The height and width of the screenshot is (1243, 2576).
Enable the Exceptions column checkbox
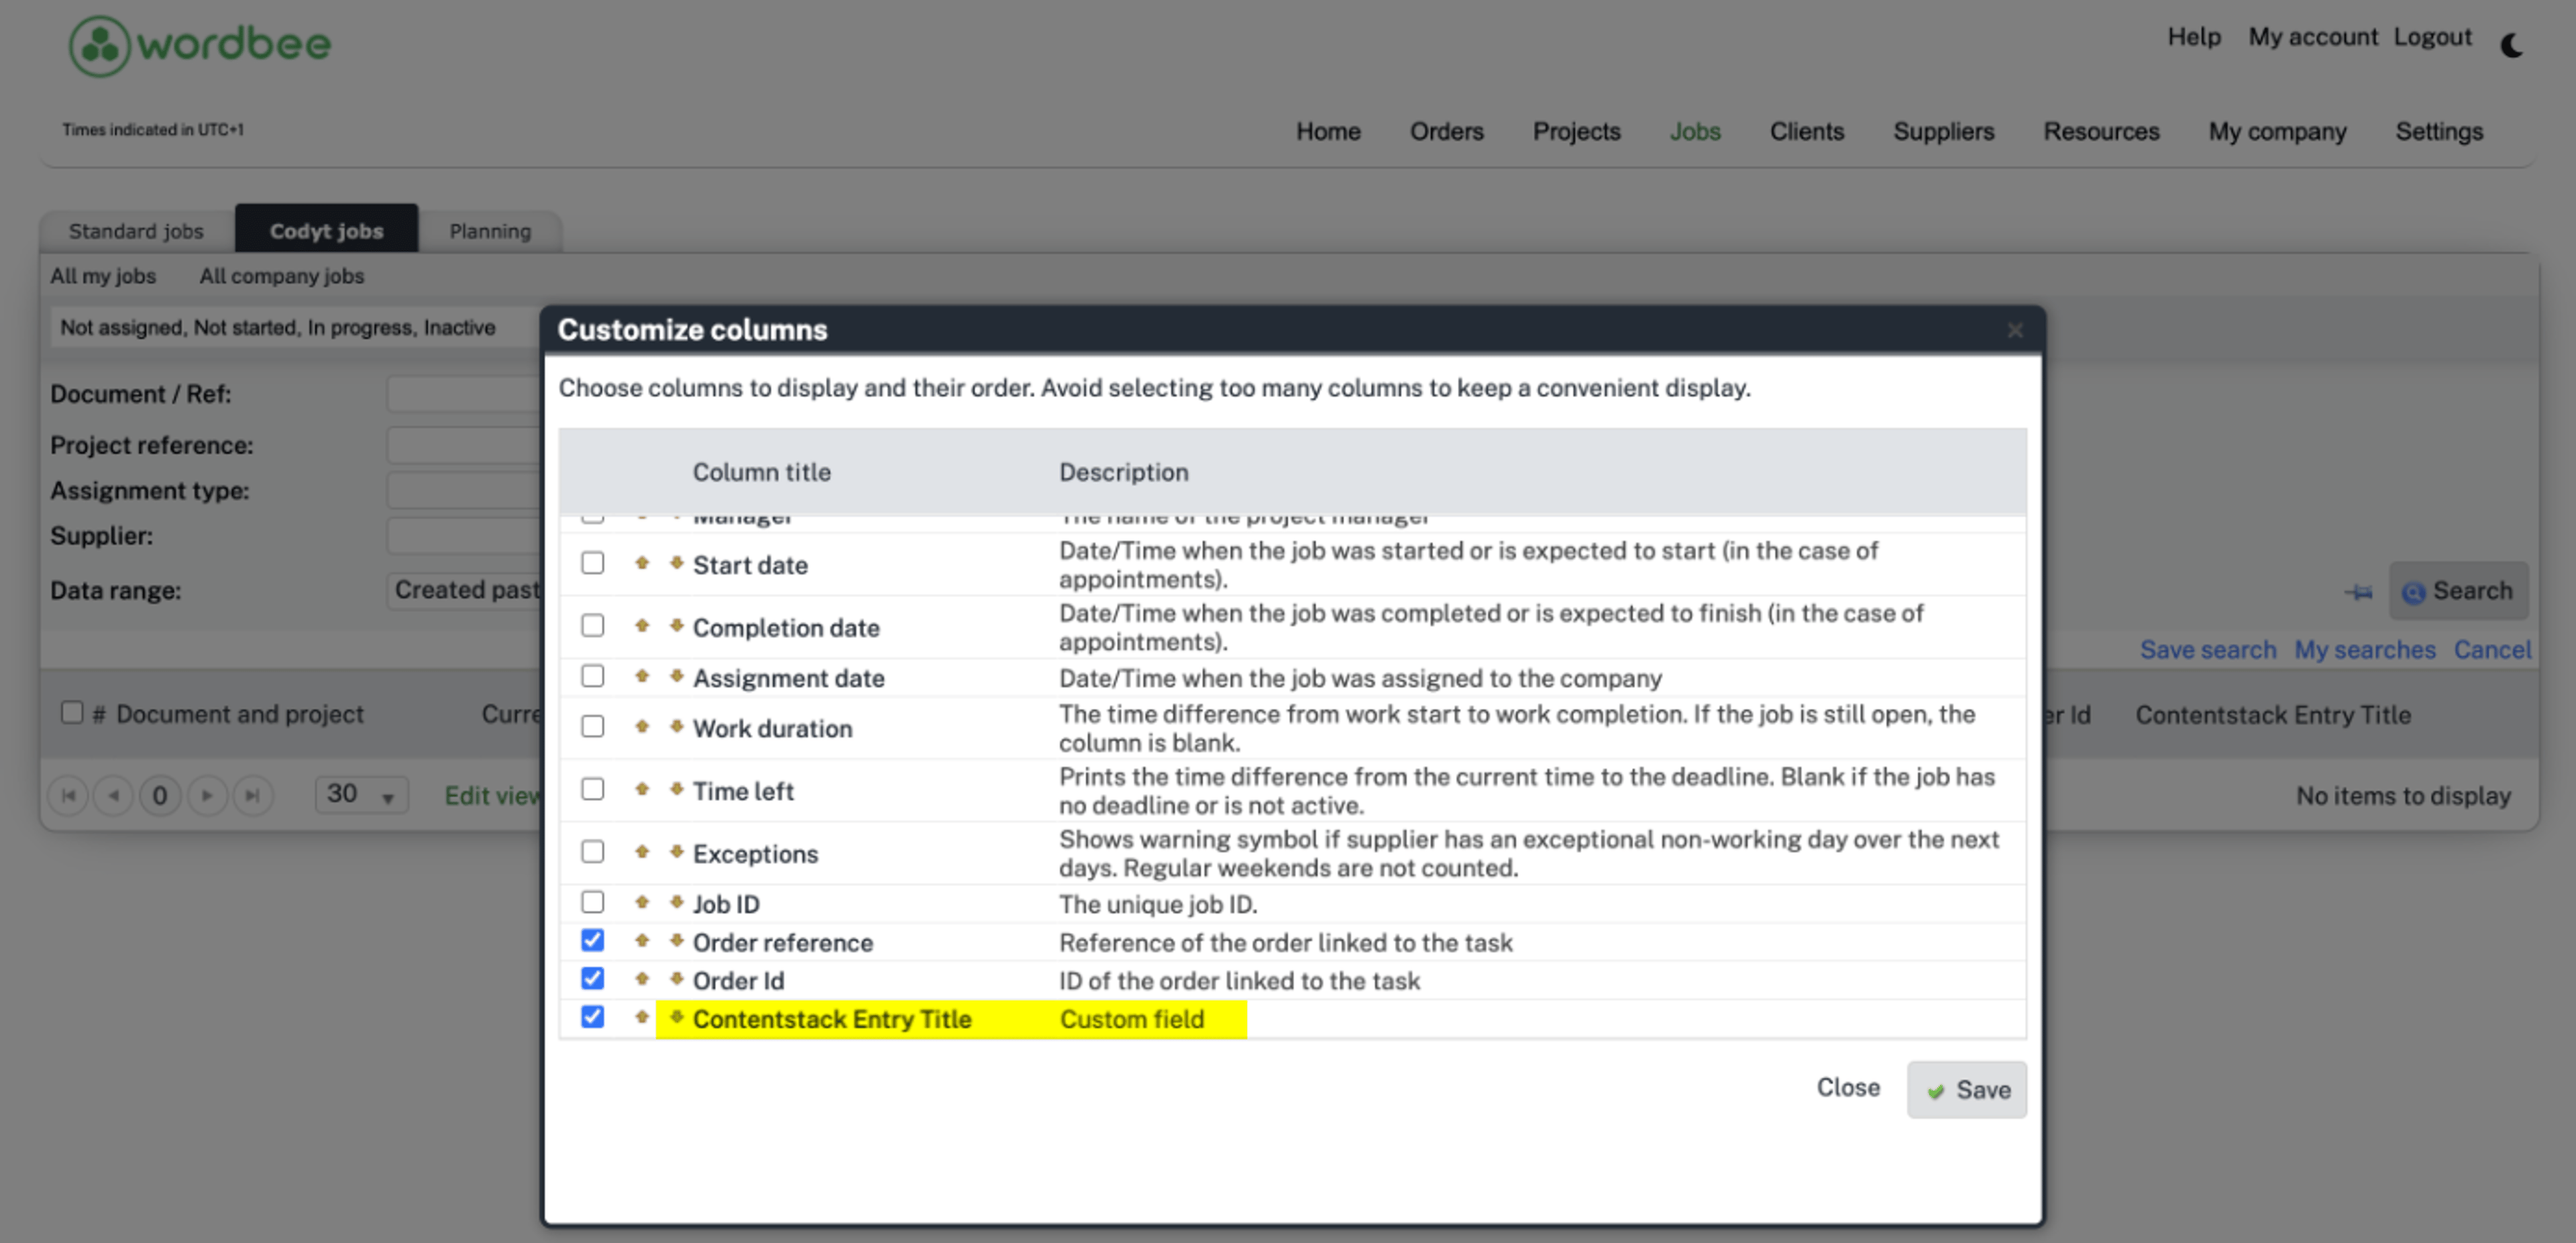coord(593,851)
